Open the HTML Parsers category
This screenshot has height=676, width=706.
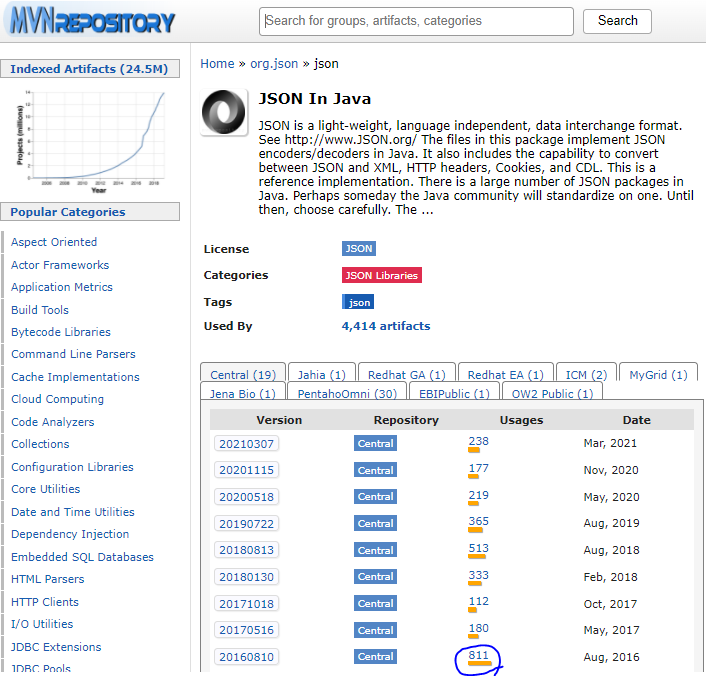[48, 579]
